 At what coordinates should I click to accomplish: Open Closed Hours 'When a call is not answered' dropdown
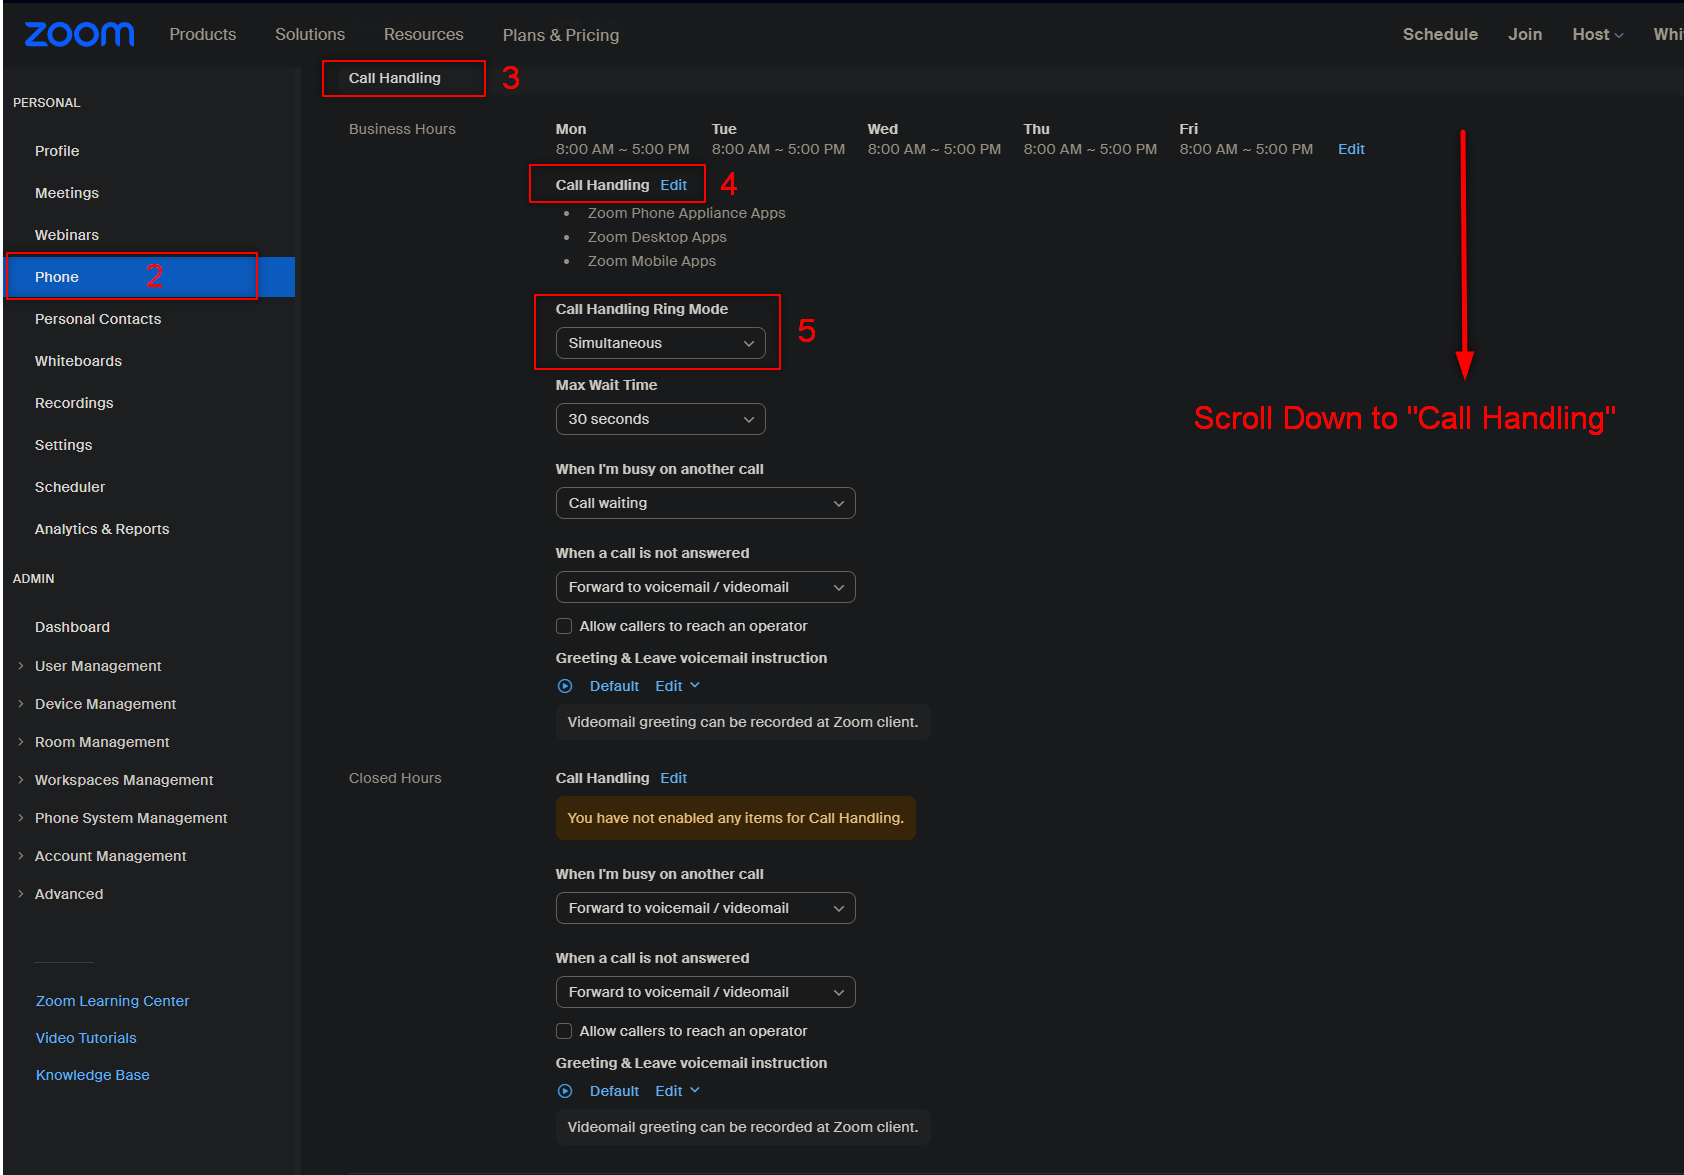pos(705,992)
